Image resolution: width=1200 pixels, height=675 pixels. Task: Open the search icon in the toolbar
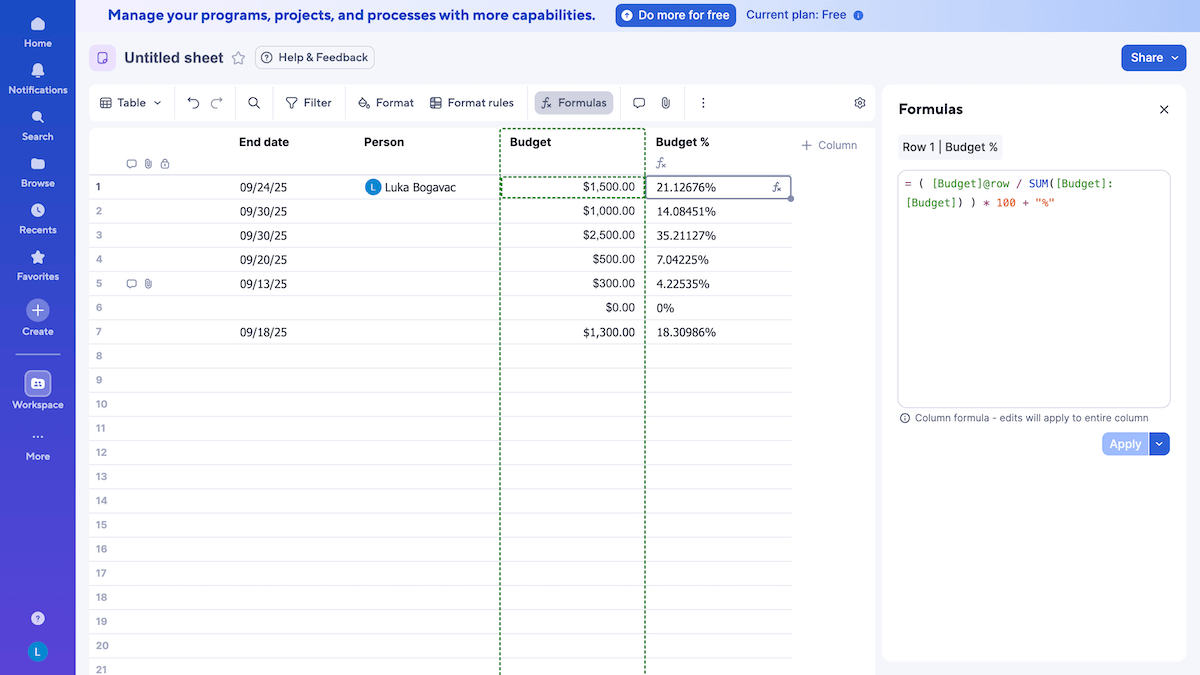pos(253,102)
